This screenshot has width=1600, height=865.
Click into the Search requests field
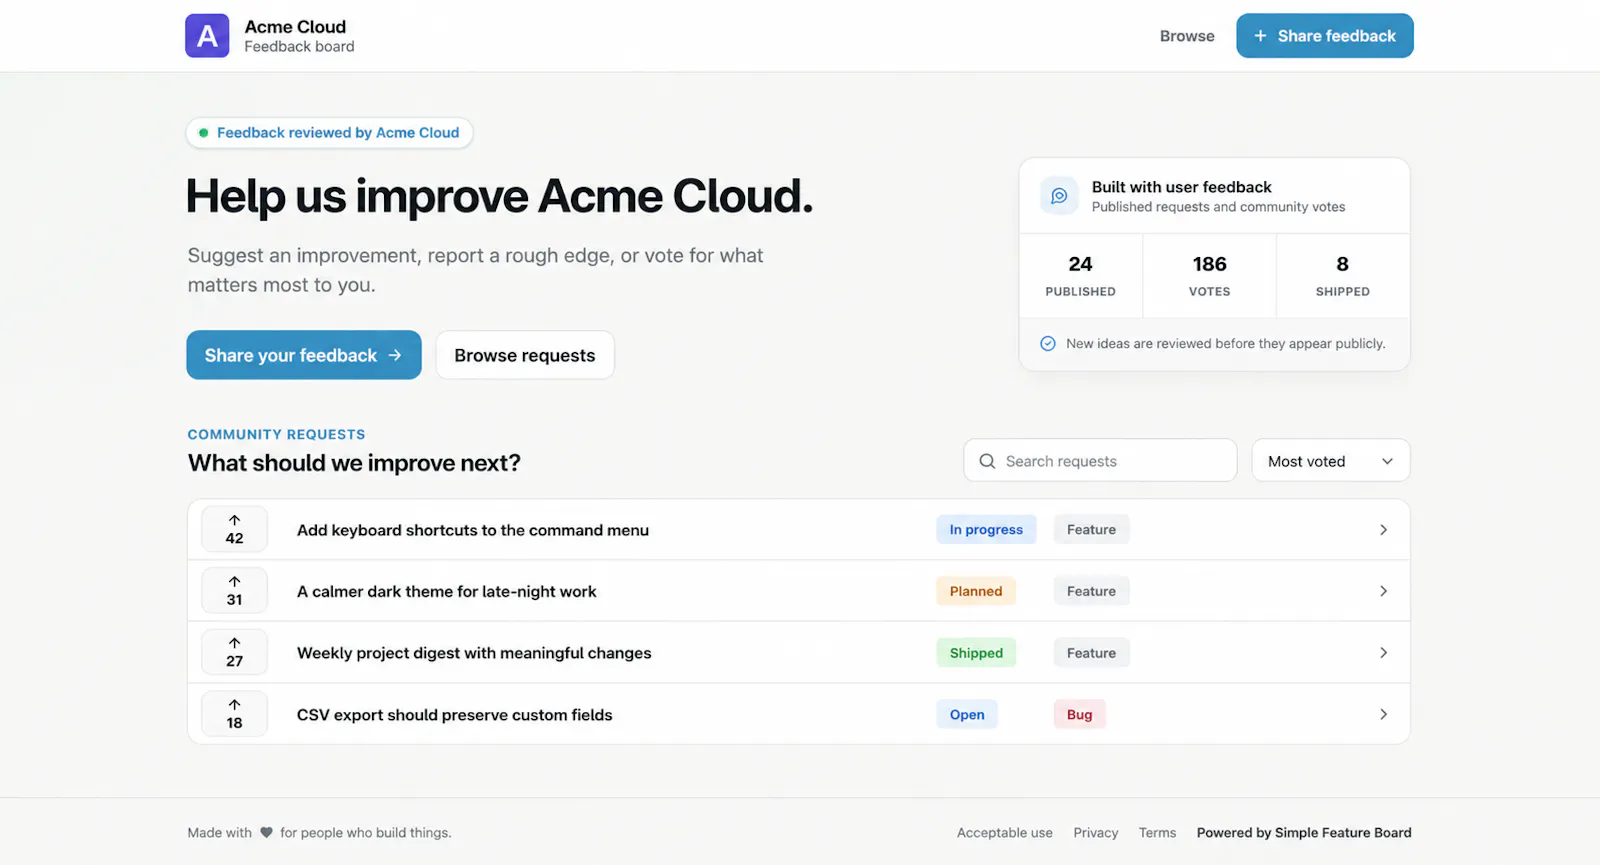coord(1100,461)
